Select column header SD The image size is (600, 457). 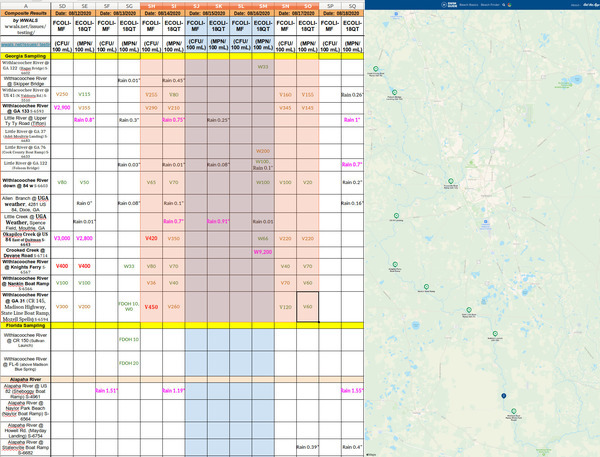[x=62, y=6]
